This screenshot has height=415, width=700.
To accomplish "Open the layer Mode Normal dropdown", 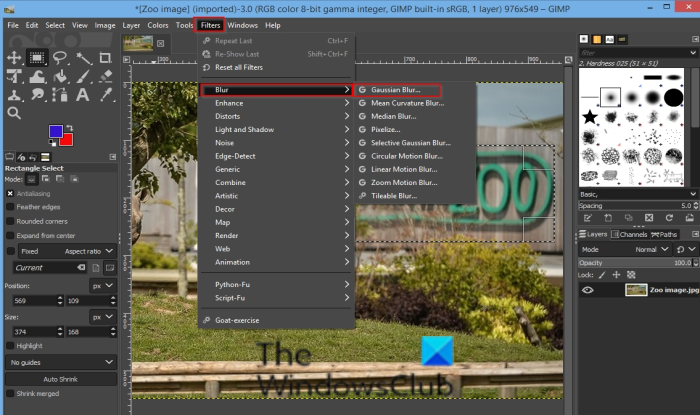I will [625, 249].
